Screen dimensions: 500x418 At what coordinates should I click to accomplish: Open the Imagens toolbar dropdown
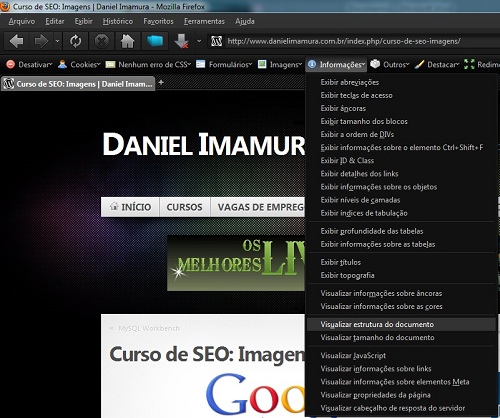click(x=280, y=64)
